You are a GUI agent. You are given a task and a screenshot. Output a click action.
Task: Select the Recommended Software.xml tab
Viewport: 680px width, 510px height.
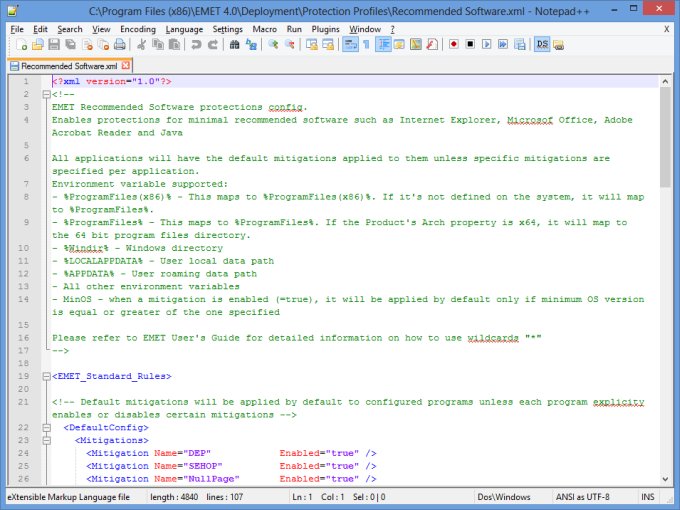[69, 66]
